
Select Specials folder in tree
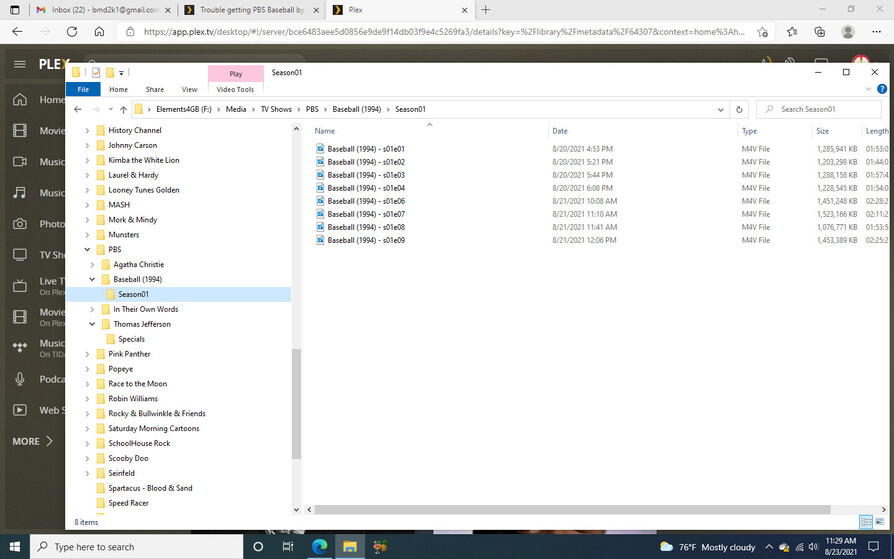pos(131,339)
